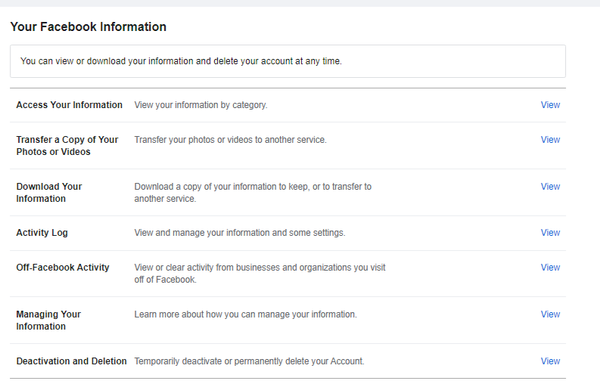This screenshot has height=384, width=600.
Task: Click the Activity Log row title
Action: coord(42,233)
